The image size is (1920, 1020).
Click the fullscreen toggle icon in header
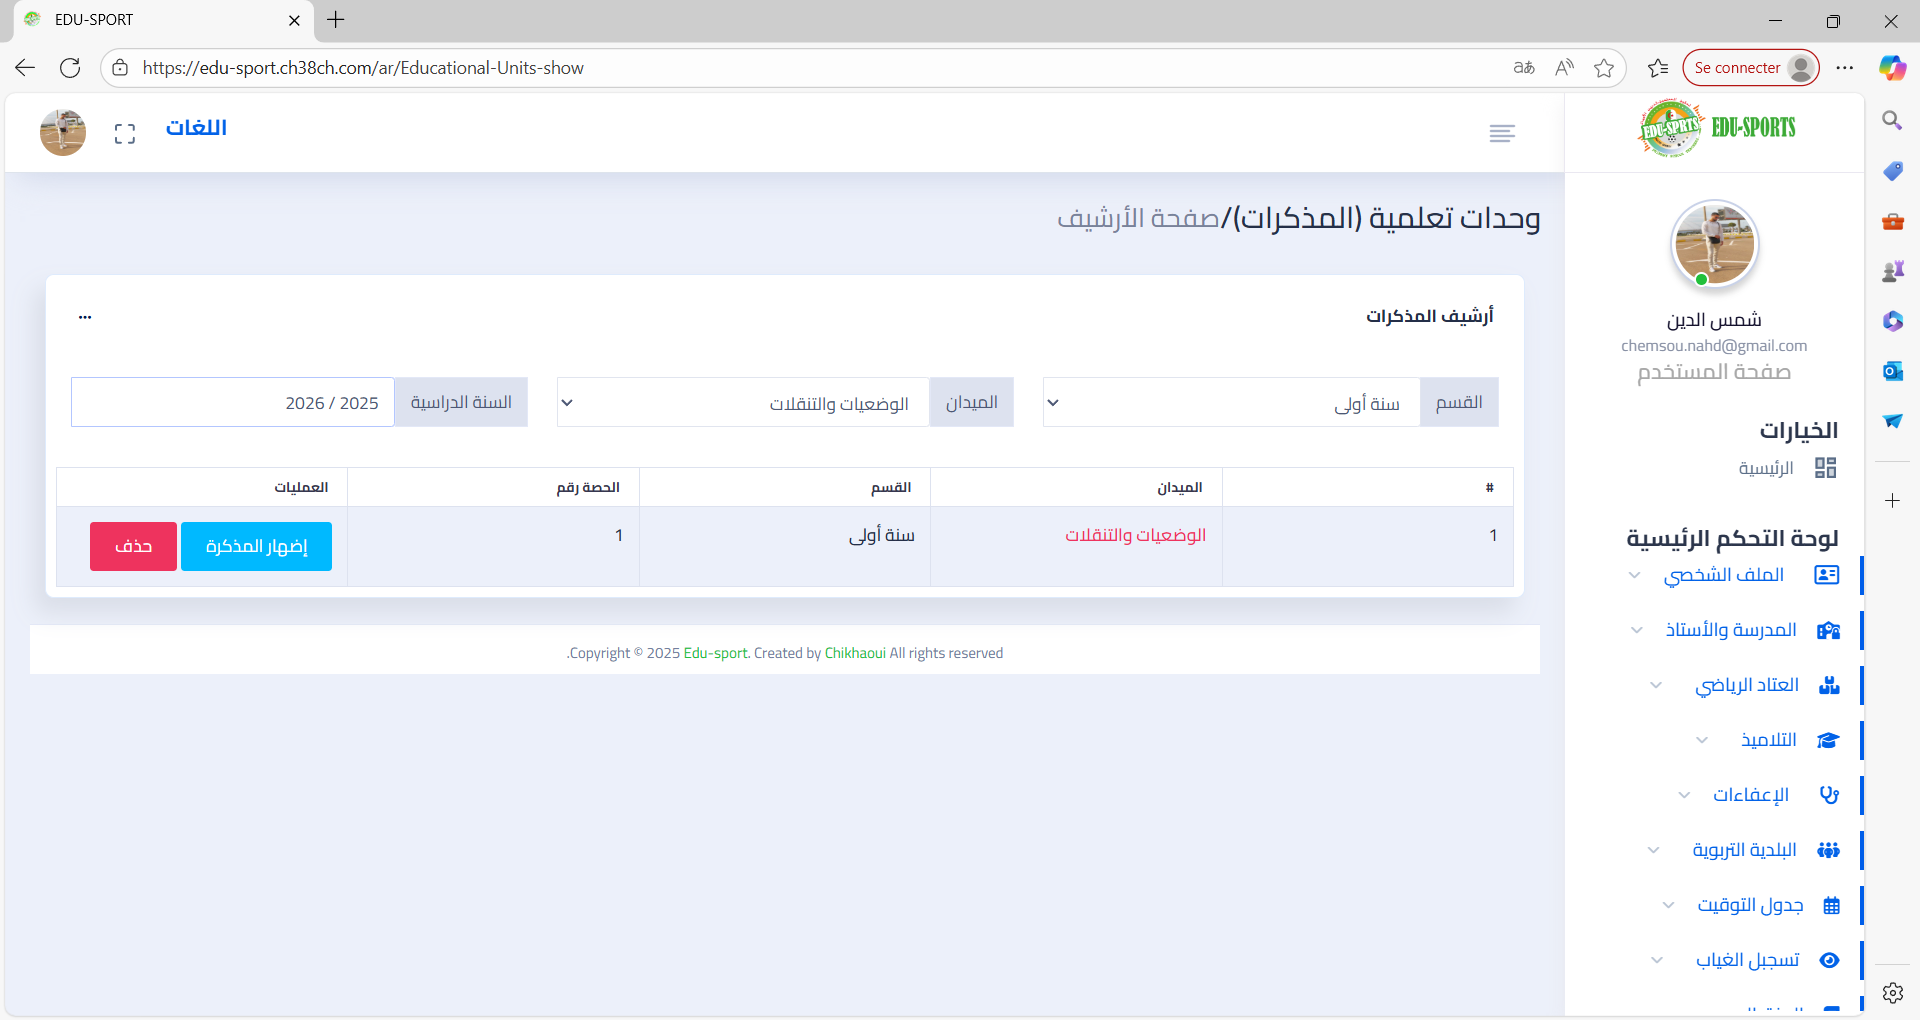coord(125,134)
